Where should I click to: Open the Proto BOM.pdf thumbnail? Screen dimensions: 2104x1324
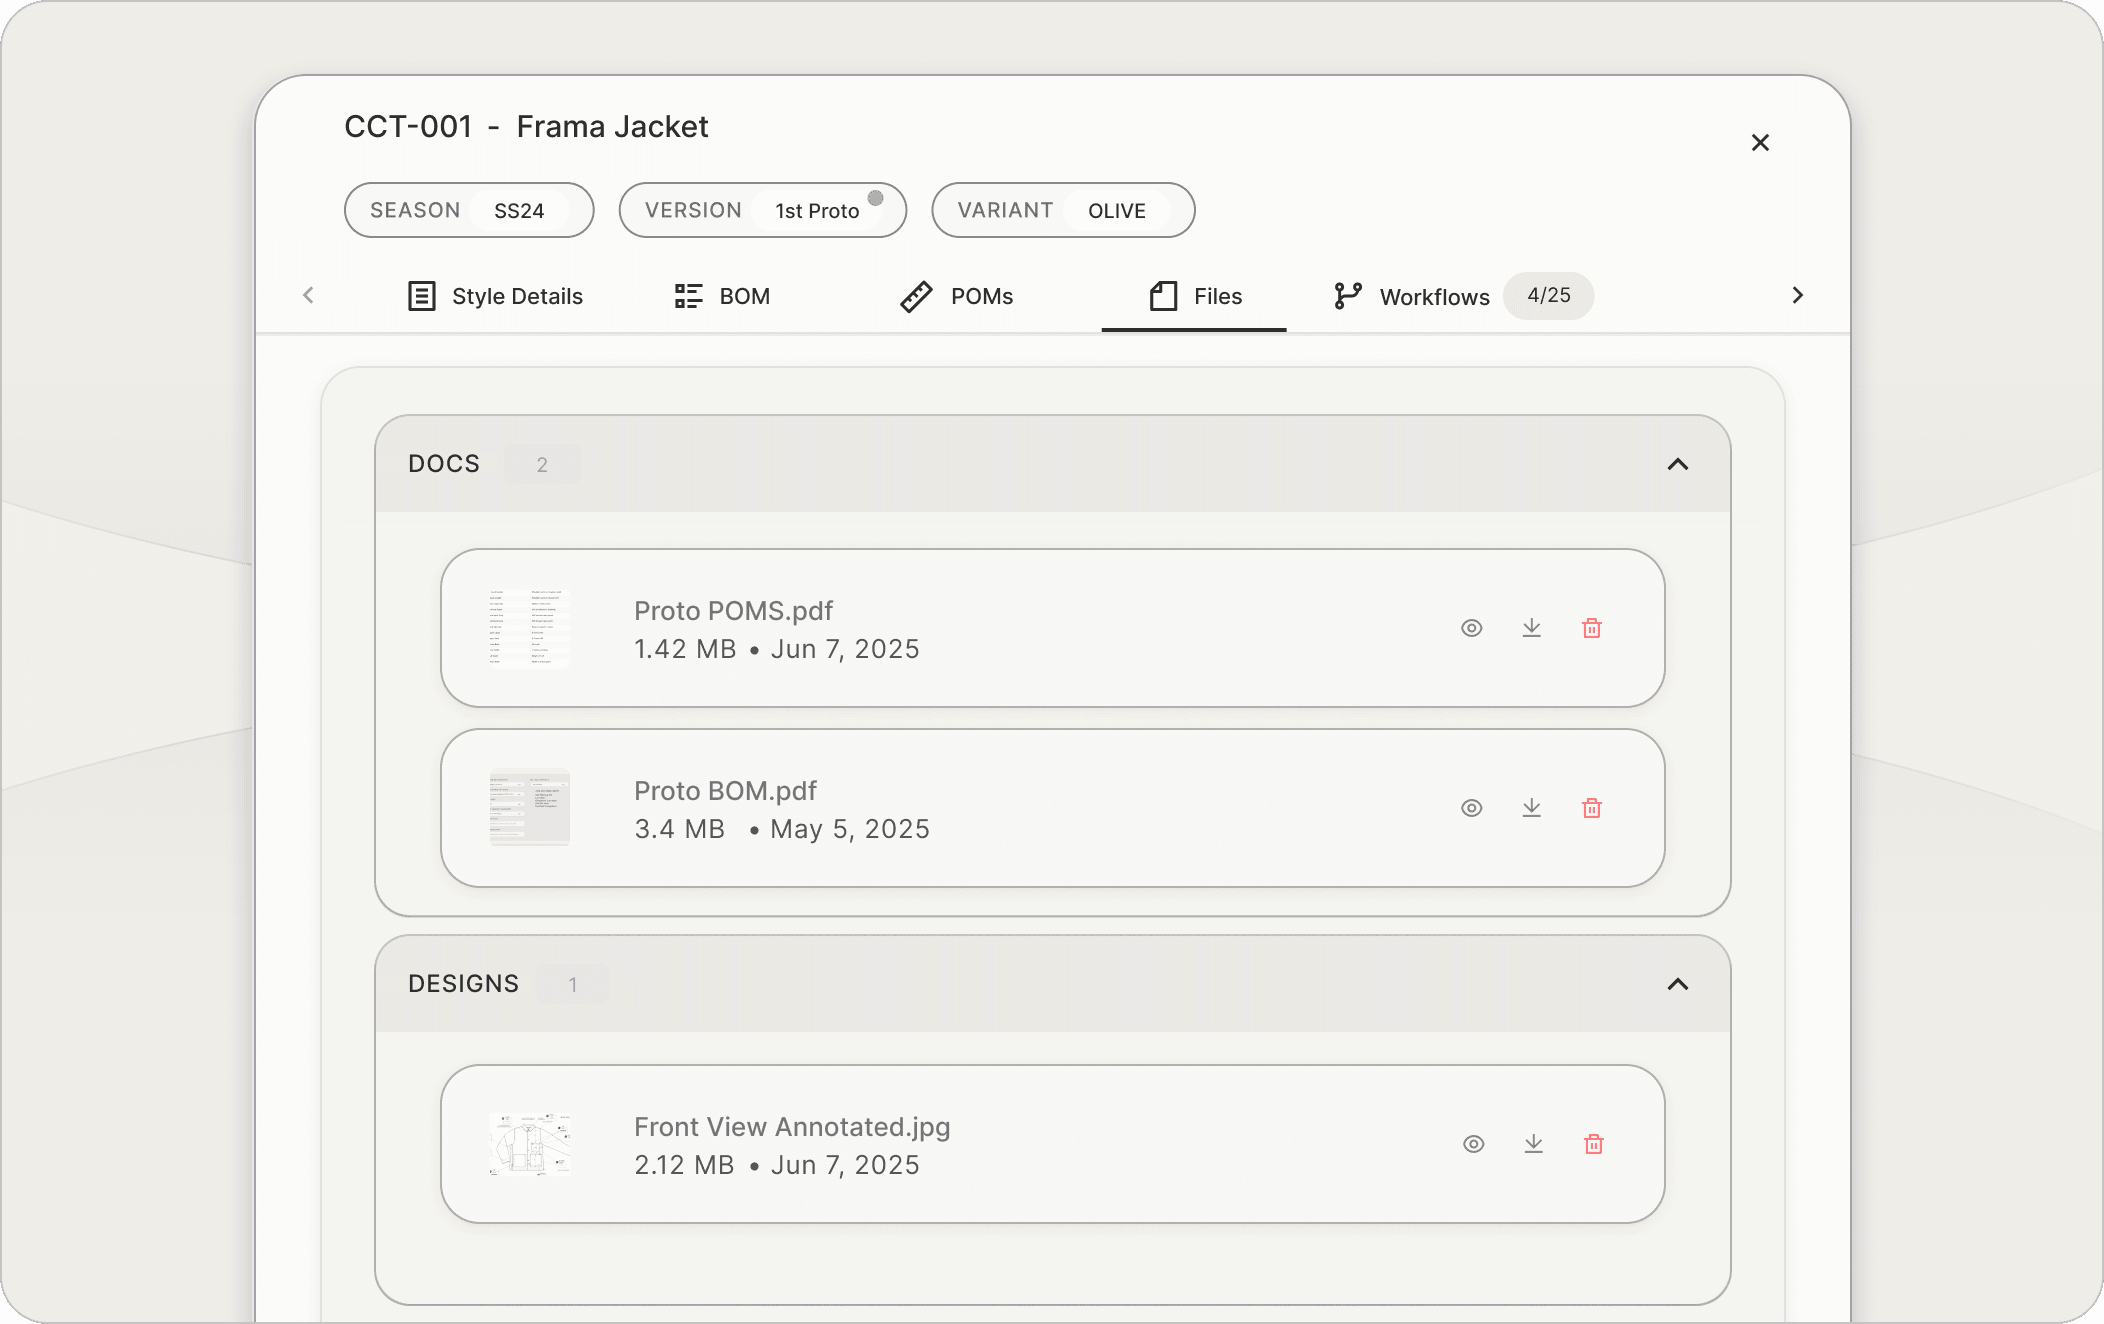point(529,808)
